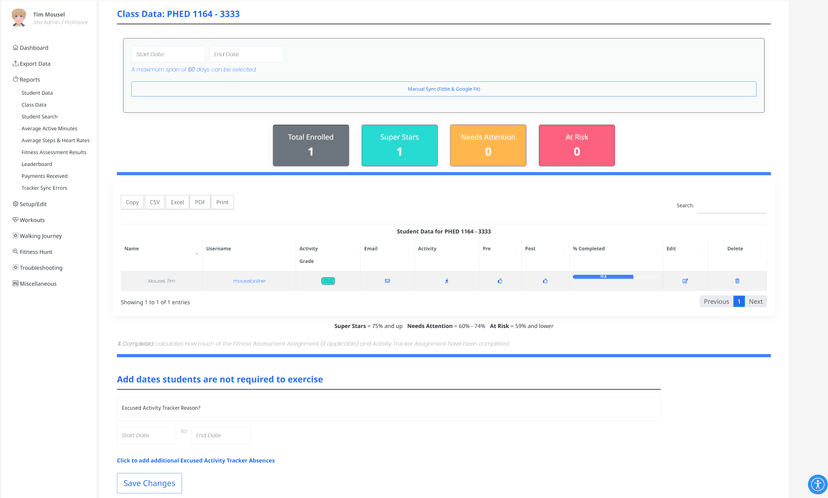
Task: Expand the Reports menu in sidebar
Action: (x=29, y=80)
